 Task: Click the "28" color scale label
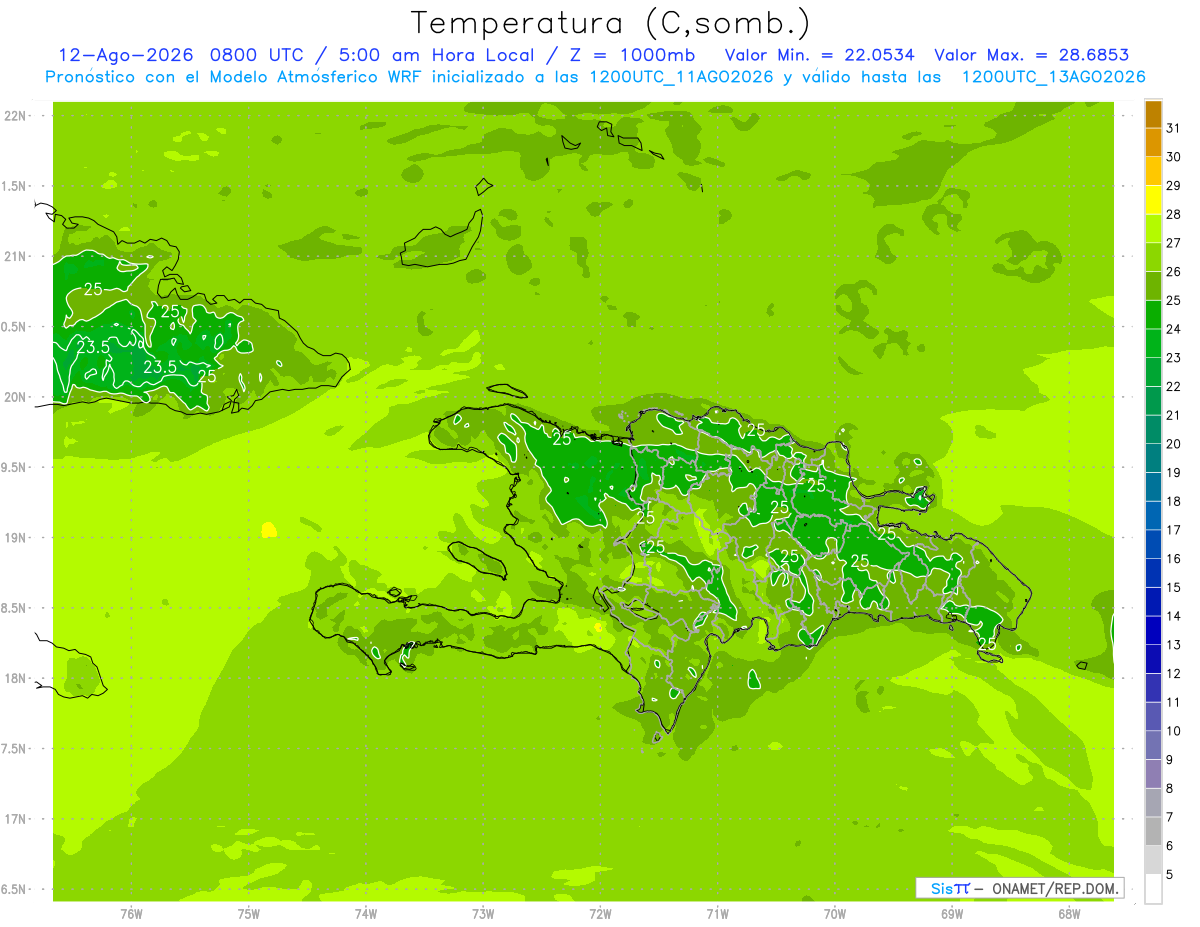(1174, 214)
